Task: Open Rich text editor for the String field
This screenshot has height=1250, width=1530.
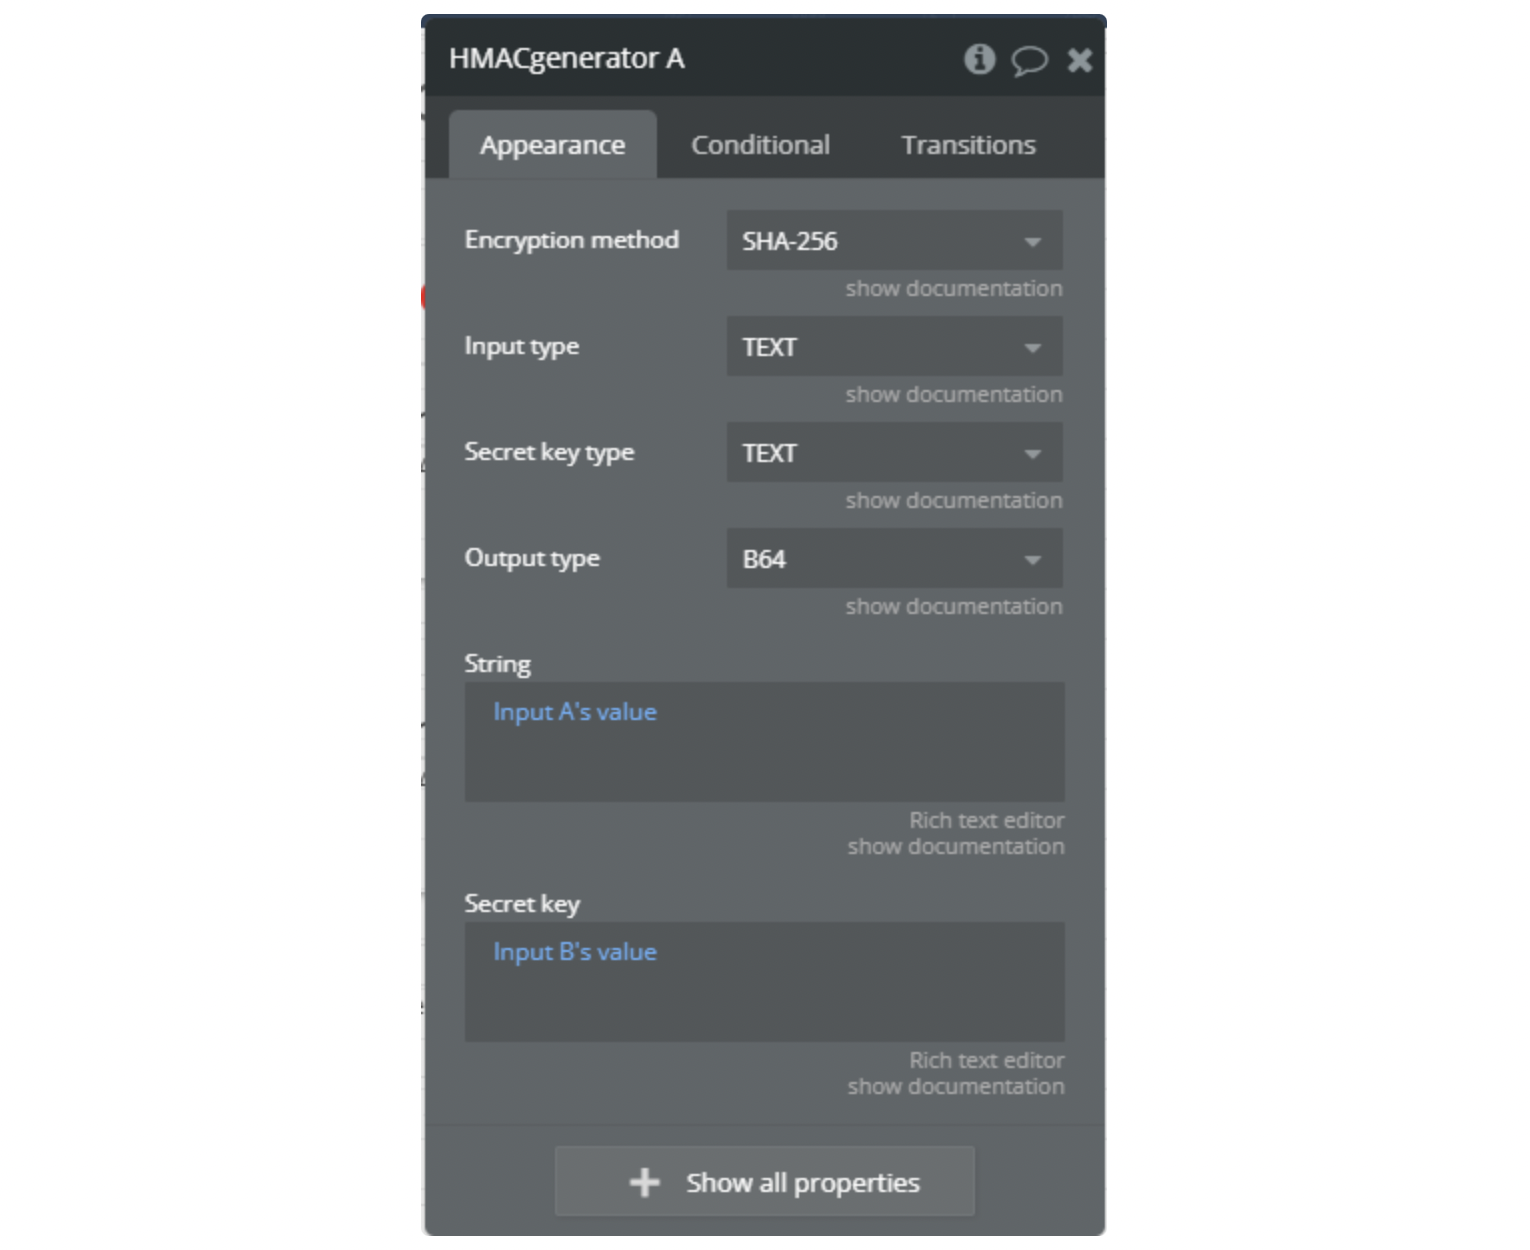Action: (x=986, y=820)
